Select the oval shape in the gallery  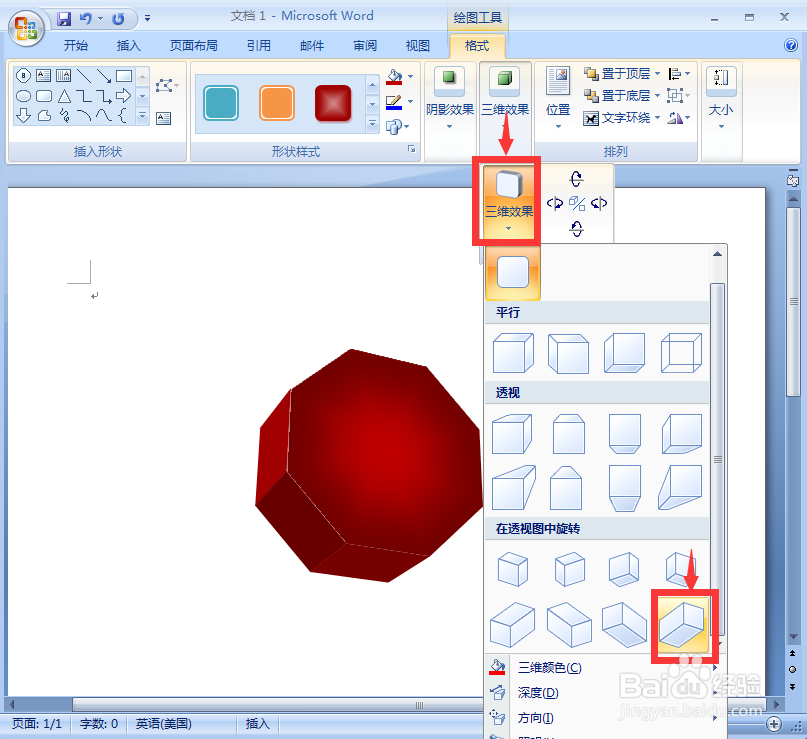coord(23,96)
